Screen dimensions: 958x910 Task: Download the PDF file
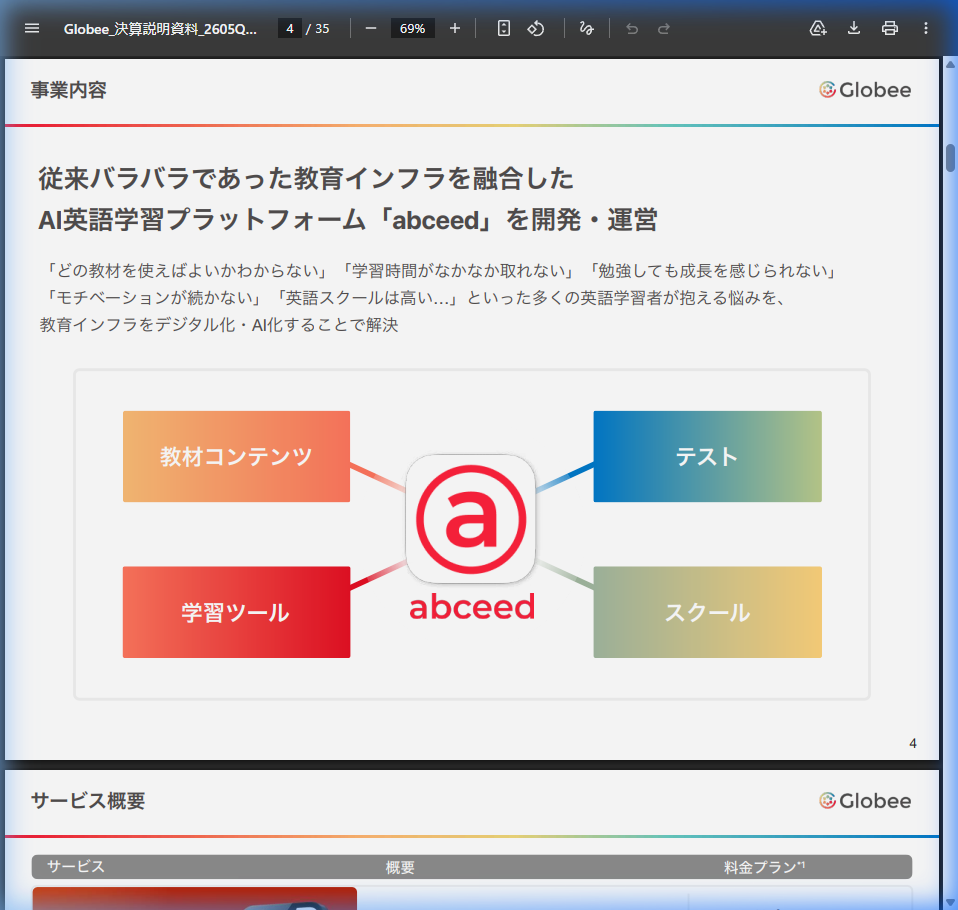pos(854,28)
